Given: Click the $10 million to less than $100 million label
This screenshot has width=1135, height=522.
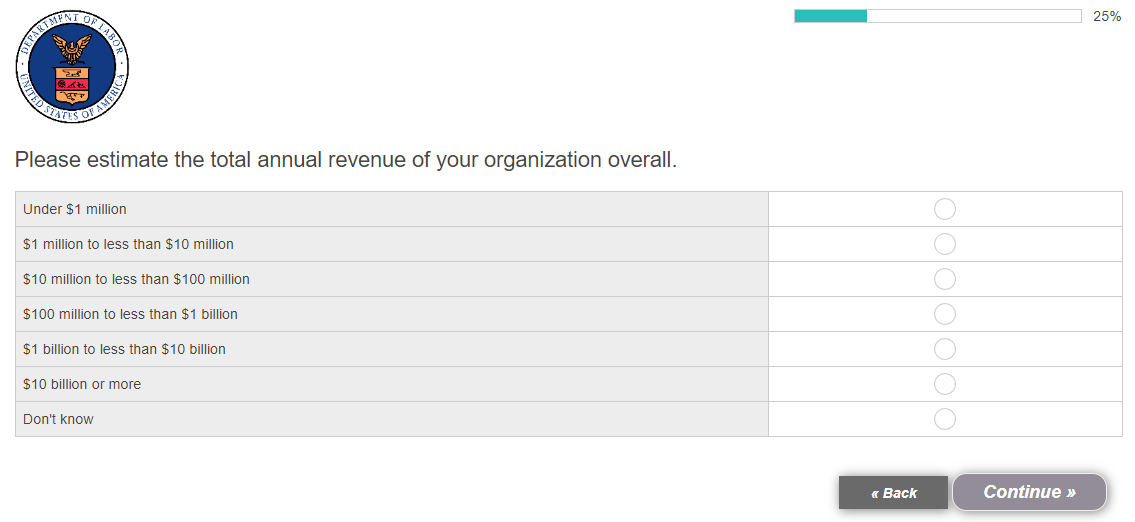Looking at the screenshot, I should (x=136, y=279).
